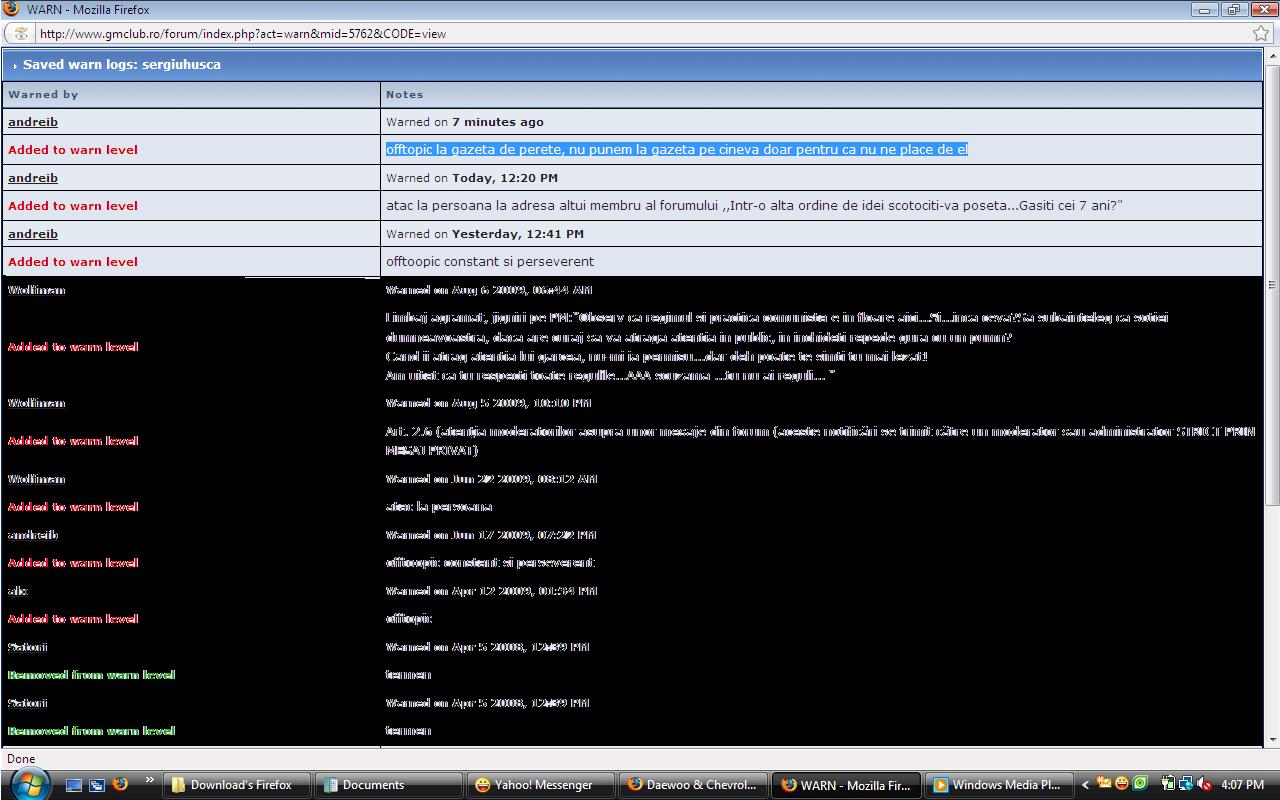Click andreib link beside Yesterday, 12:41 PM
Viewport: 1280px width, 800px height.
click(x=33, y=234)
